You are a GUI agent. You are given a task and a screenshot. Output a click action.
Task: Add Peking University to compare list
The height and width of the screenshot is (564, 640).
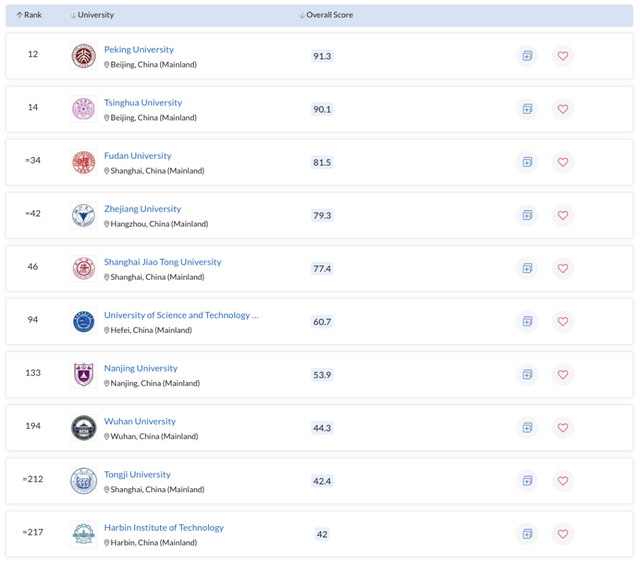point(527,56)
